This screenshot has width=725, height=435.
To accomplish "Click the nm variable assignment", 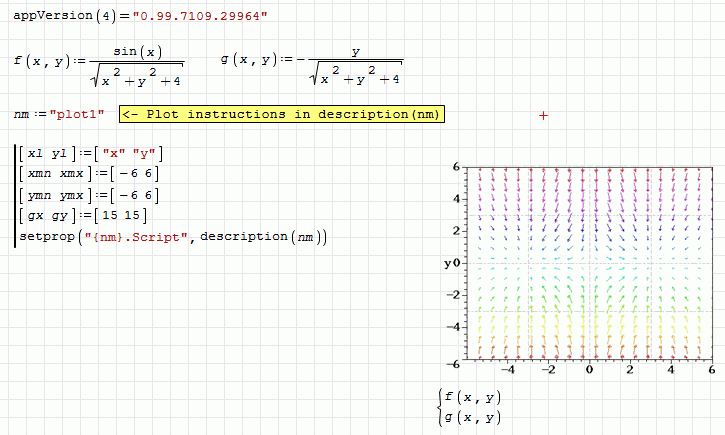I will [21, 115].
